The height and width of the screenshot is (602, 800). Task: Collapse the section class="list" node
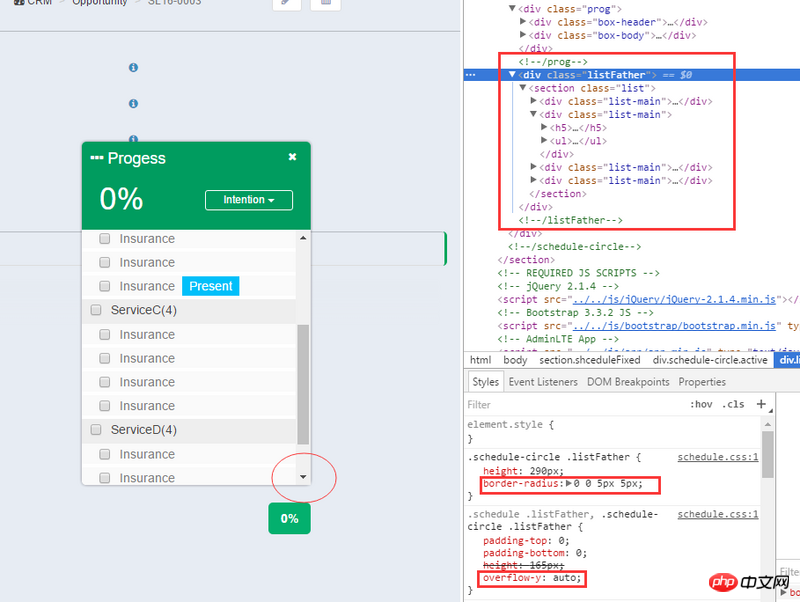coord(522,88)
